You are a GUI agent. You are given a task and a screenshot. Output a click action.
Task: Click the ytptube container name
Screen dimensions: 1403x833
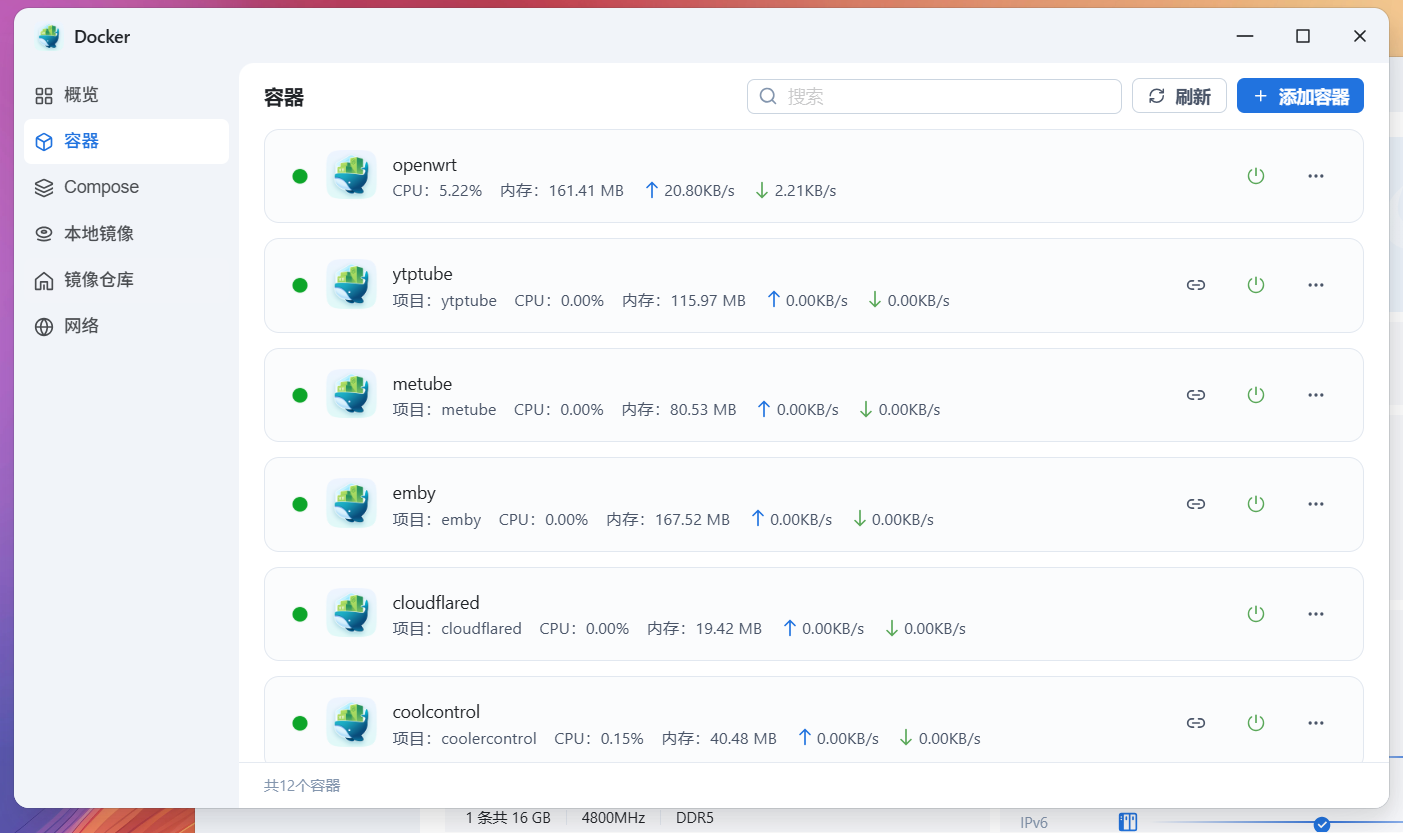click(423, 274)
